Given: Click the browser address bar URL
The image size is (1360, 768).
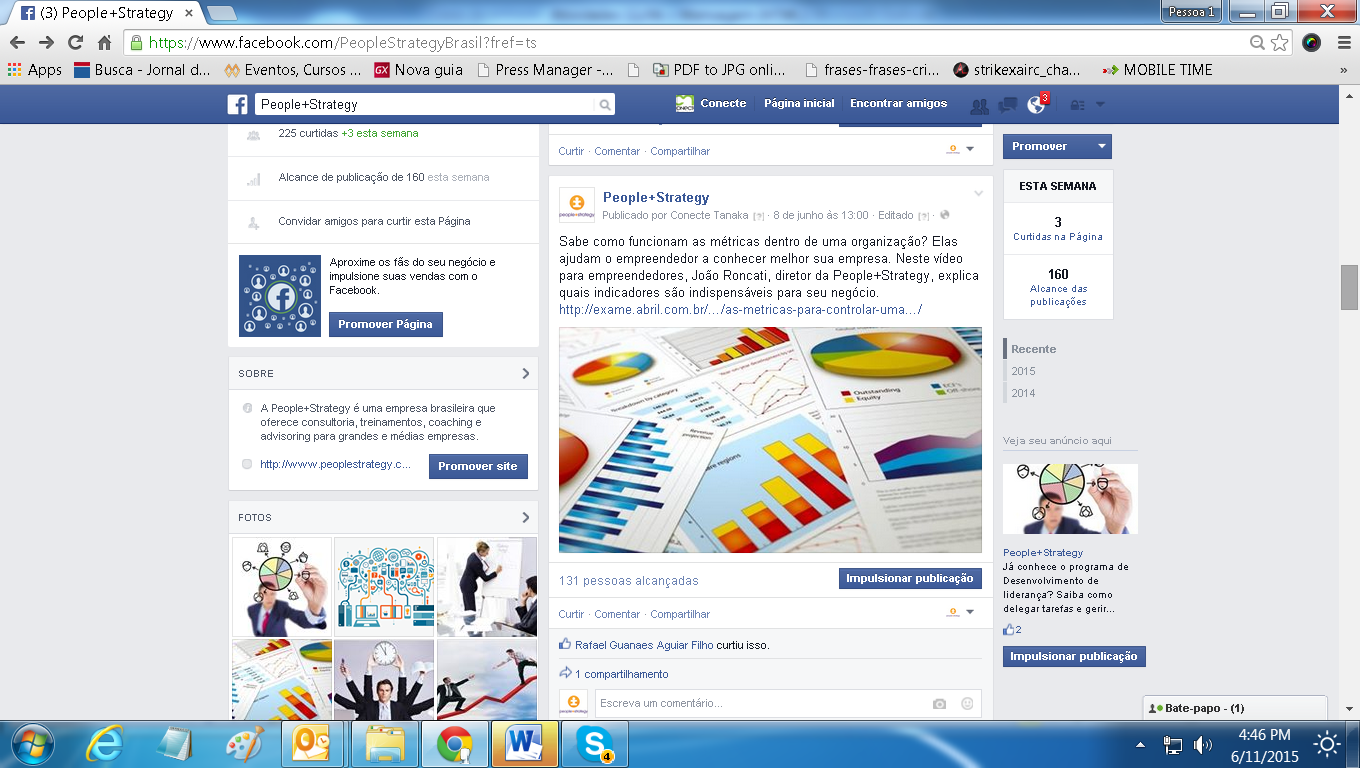Looking at the screenshot, I should pos(343,43).
